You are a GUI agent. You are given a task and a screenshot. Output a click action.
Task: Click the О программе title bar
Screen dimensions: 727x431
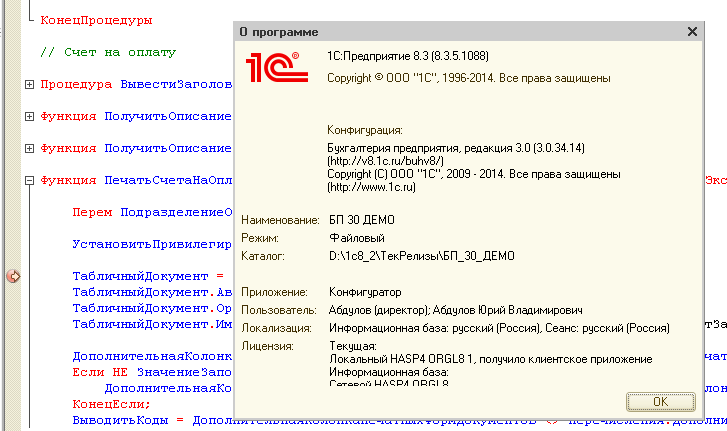coord(468,32)
